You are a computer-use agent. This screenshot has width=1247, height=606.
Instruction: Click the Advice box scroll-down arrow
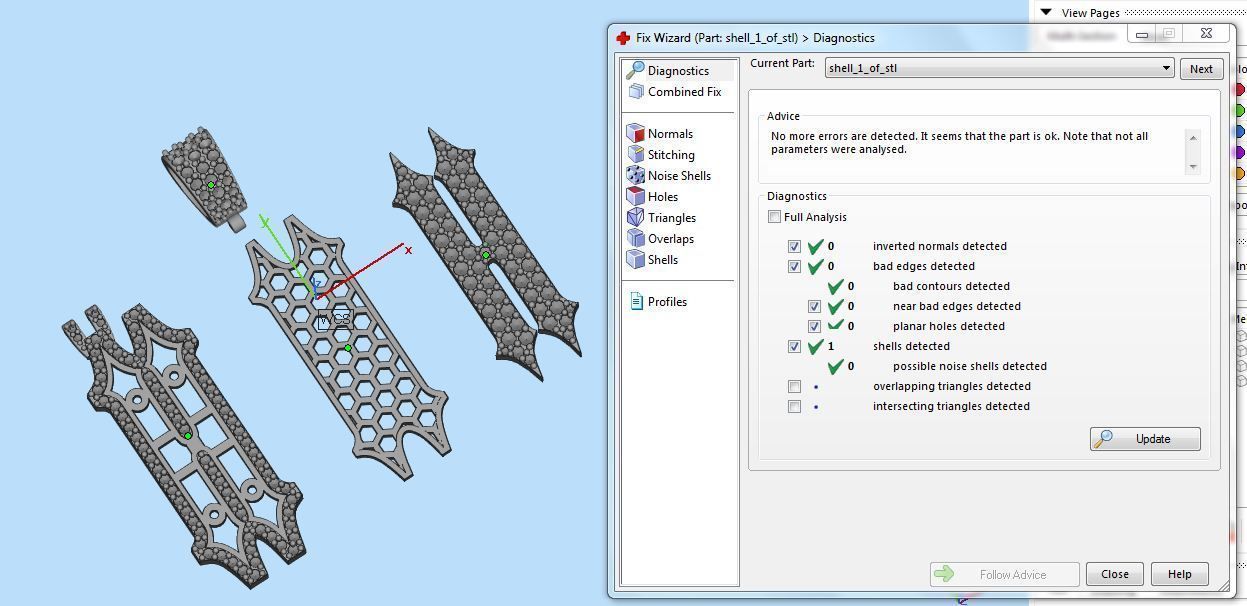point(1192,166)
